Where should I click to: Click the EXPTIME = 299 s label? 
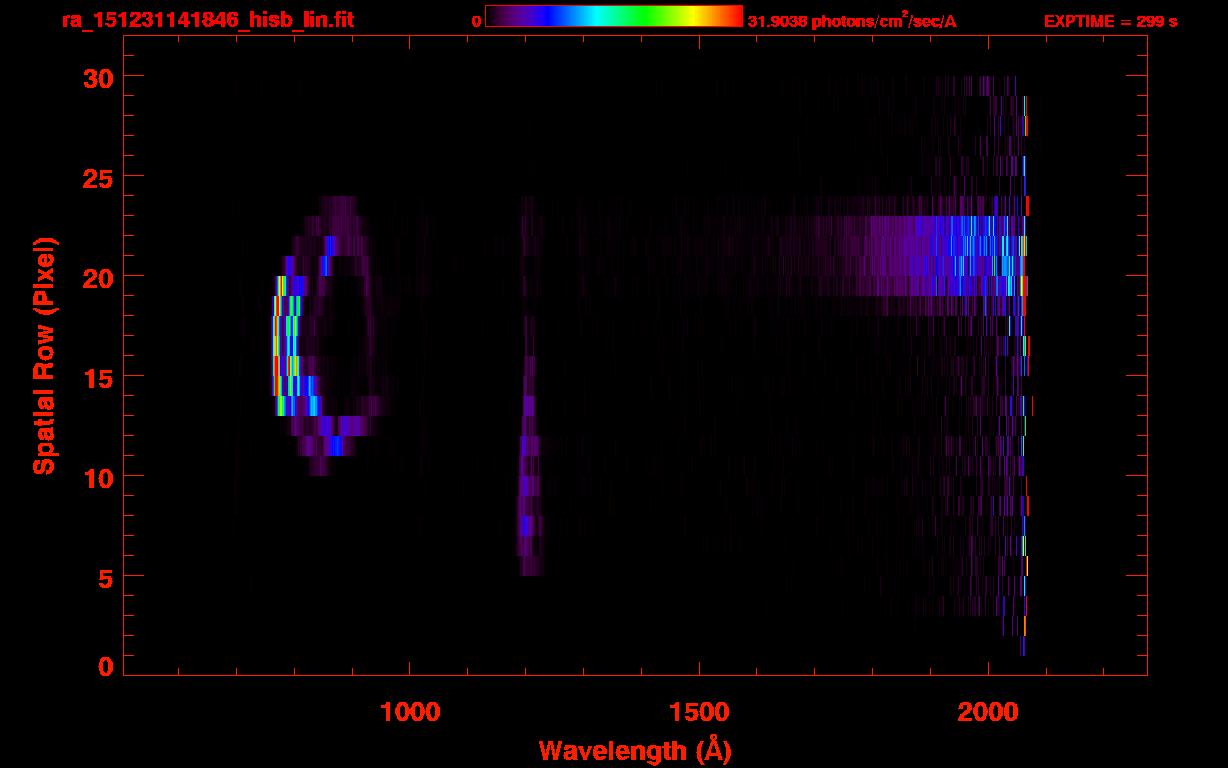click(x=1110, y=21)
